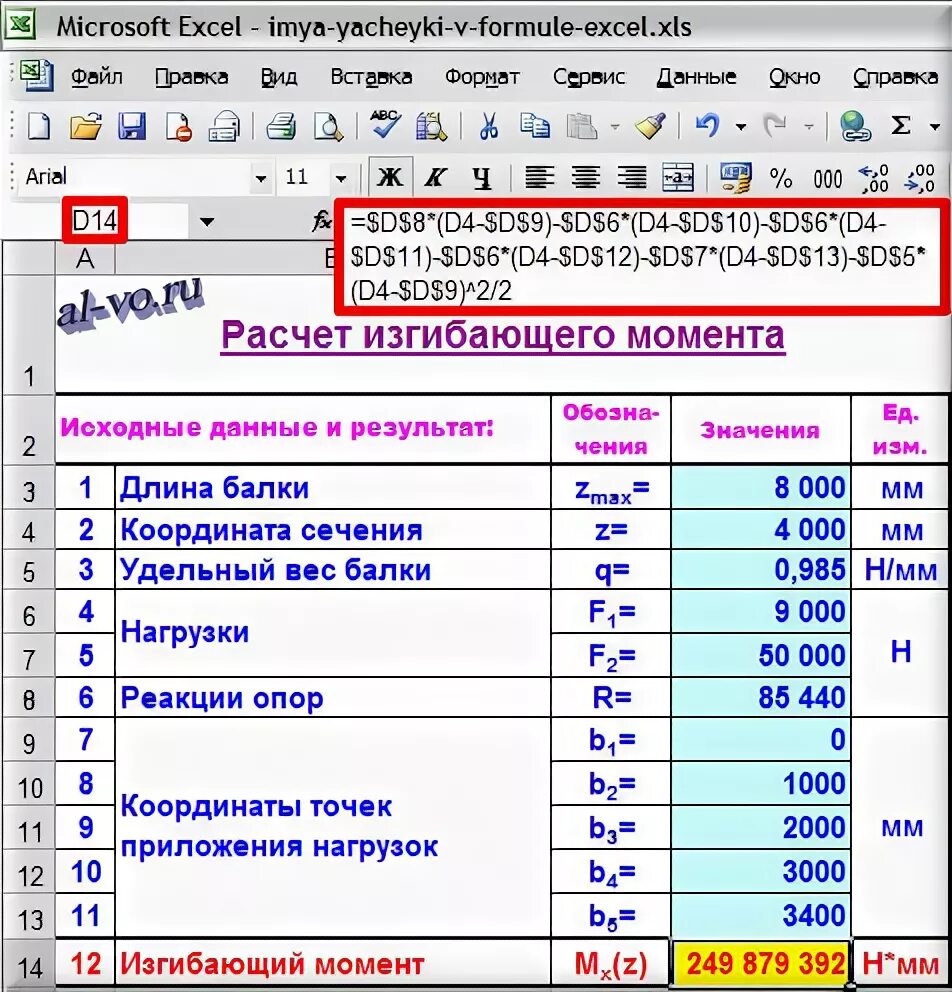The height and width of the screenshot is (992, 952).
Task: Select column A header
Action: point(85,258)
